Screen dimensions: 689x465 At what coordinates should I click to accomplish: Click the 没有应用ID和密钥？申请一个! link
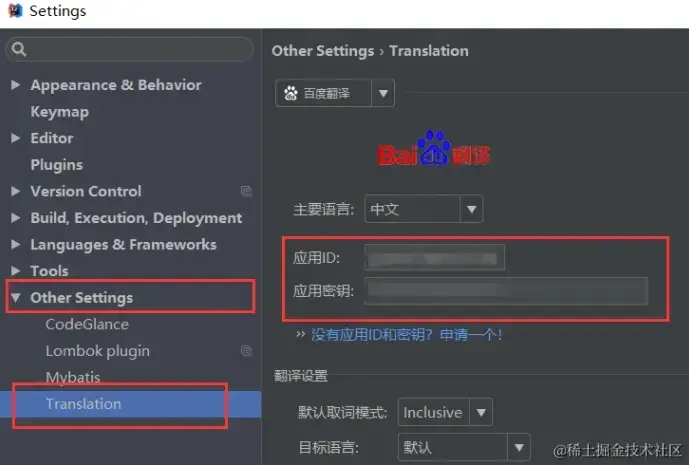[x=406, y=335]
